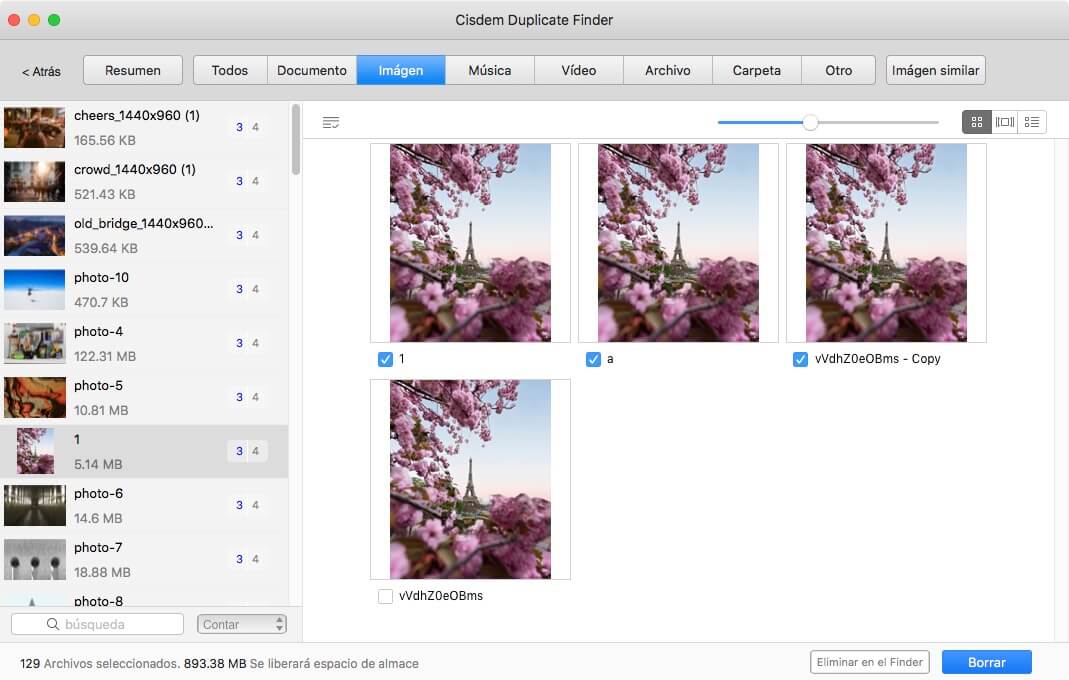
Task: Select cheers_1440x960 (1) thumbnail in sidebar
Action: point(35,127)
